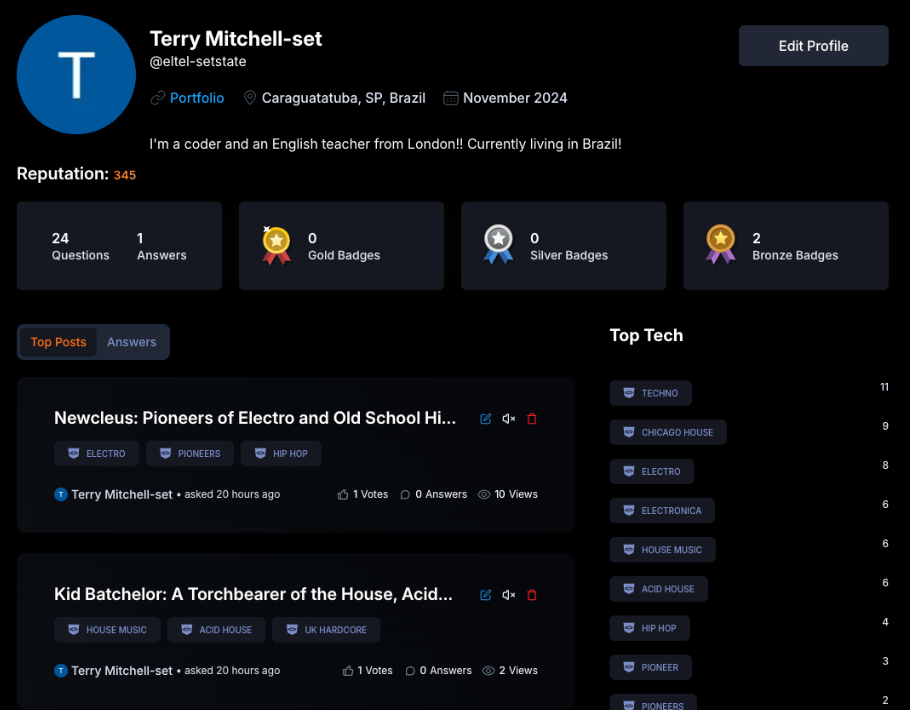Edit the Newcleus post via pencil icon

point(486,419)
